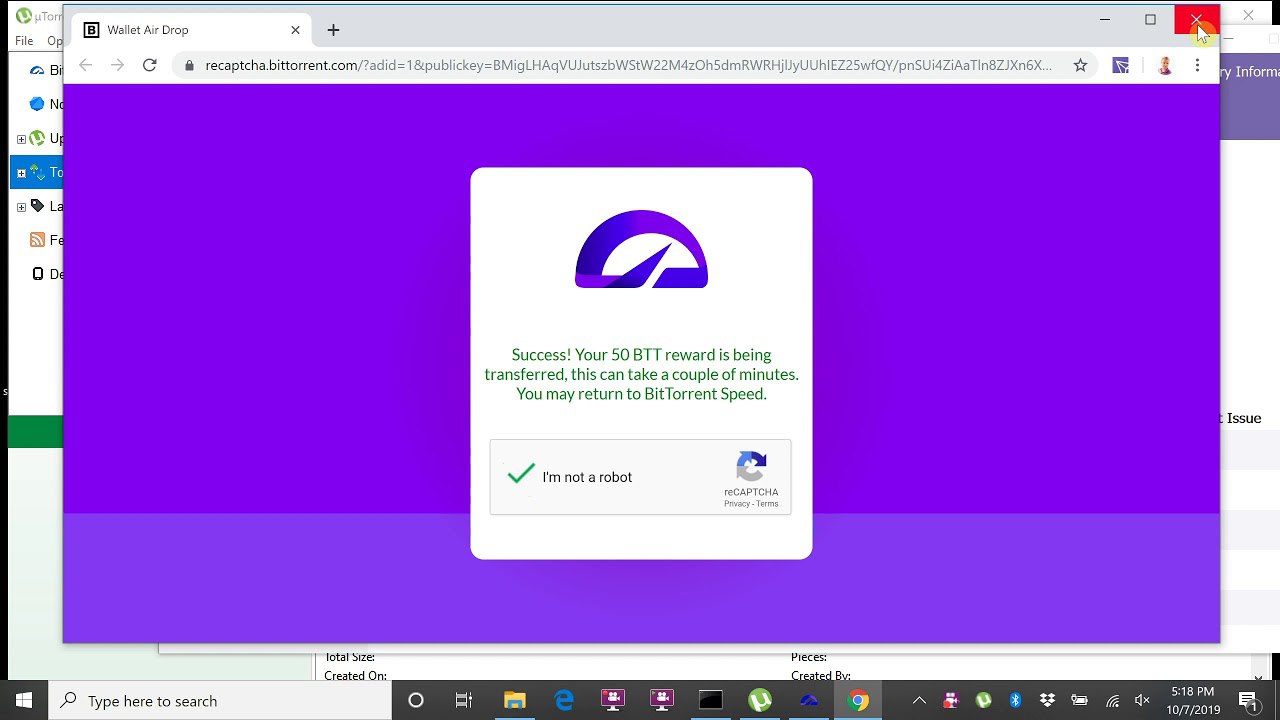Open Task View from the taskbar
Image resolution: width=1280 pixels, height=720 pixels.
[x=464, y=700]
